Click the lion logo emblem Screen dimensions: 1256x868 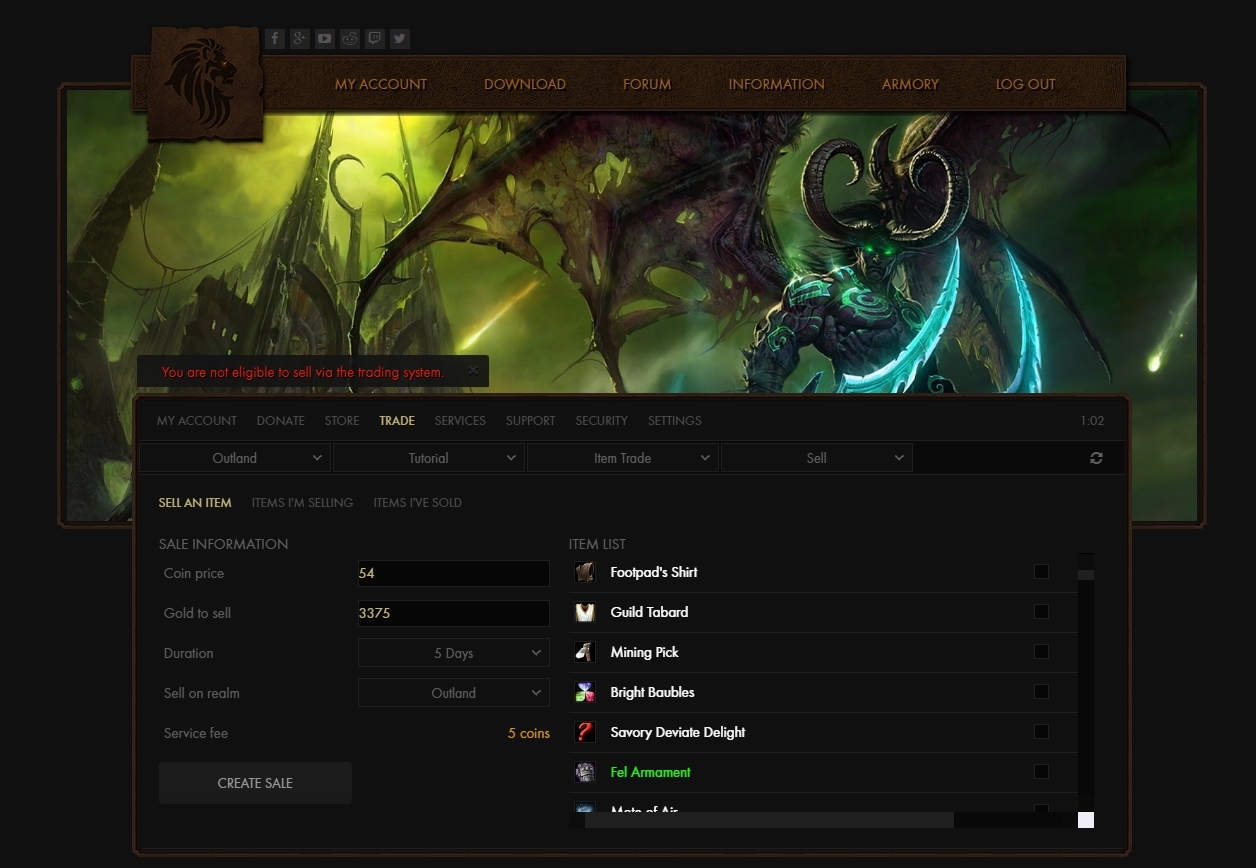click(x=205, y=85)
